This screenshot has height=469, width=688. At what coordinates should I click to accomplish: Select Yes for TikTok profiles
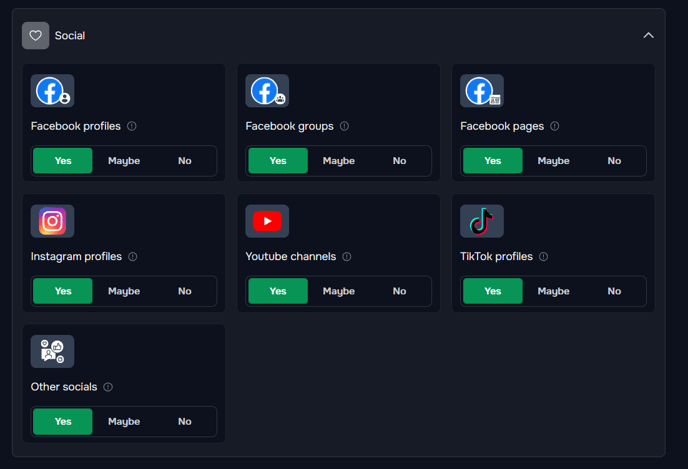[493, 291]
